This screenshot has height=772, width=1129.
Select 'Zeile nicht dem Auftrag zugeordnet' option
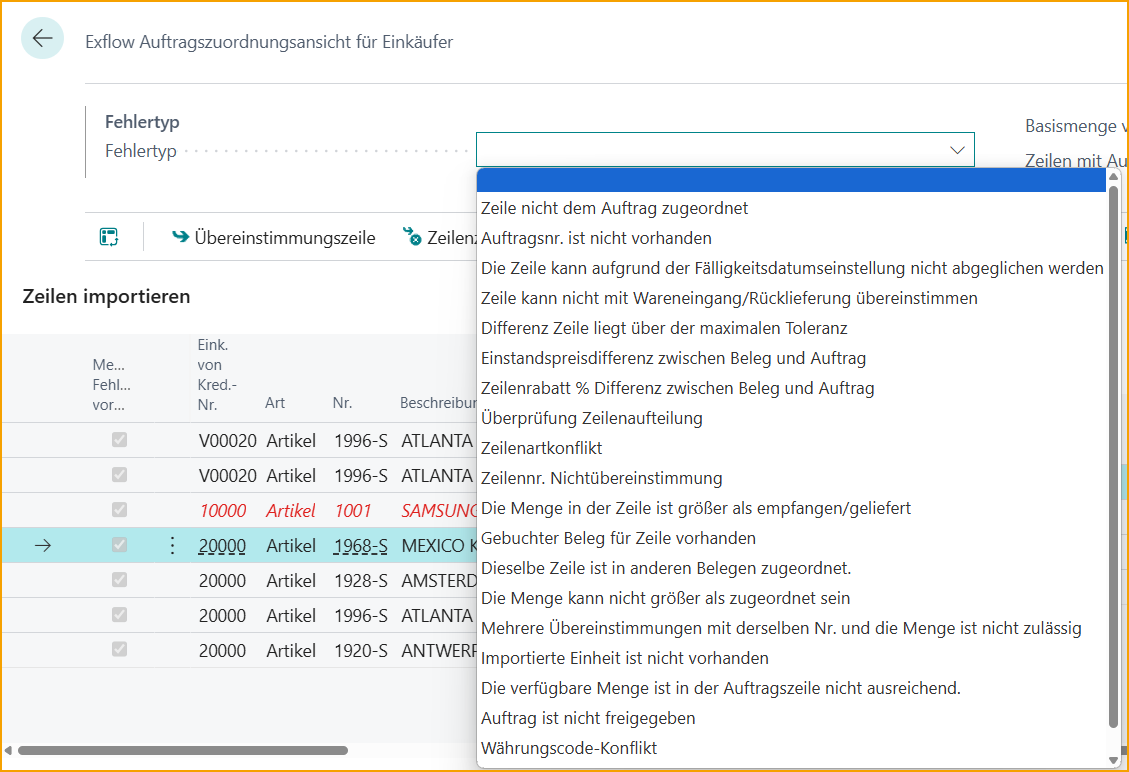614,208
